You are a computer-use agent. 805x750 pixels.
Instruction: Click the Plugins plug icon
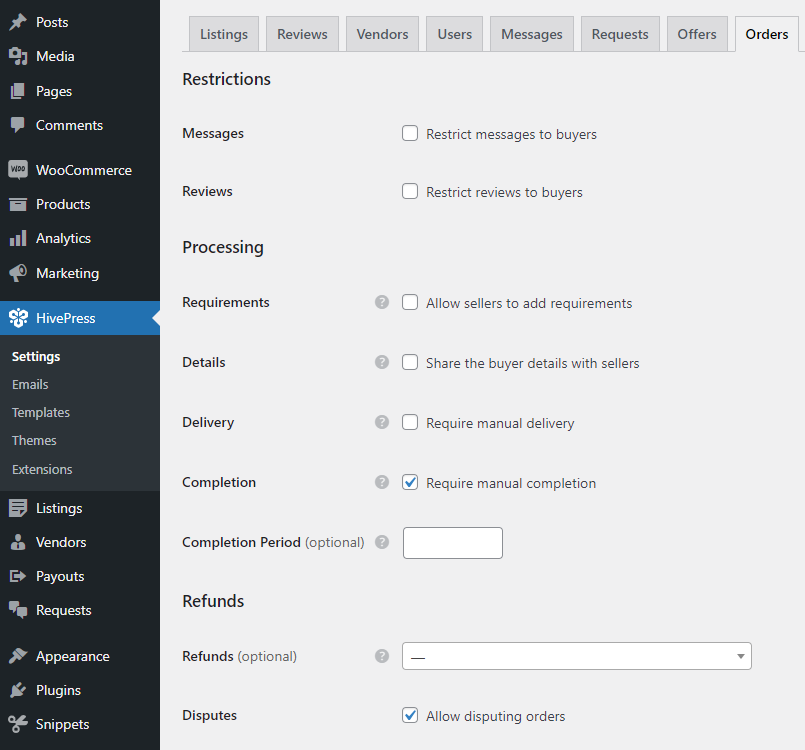[x=18, y=690]
